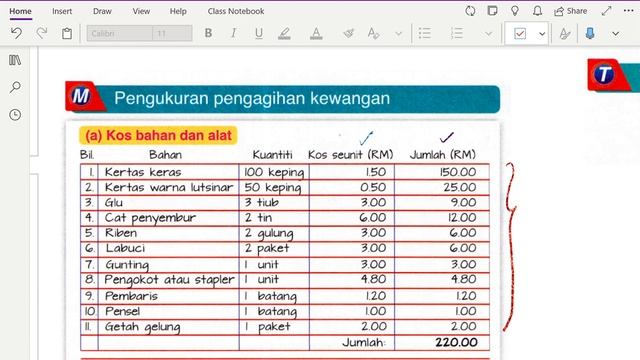The width and height of the screenshot is (640, 360).
Task: Click the 100 keping quantity cell
Action: pos(274,172)
